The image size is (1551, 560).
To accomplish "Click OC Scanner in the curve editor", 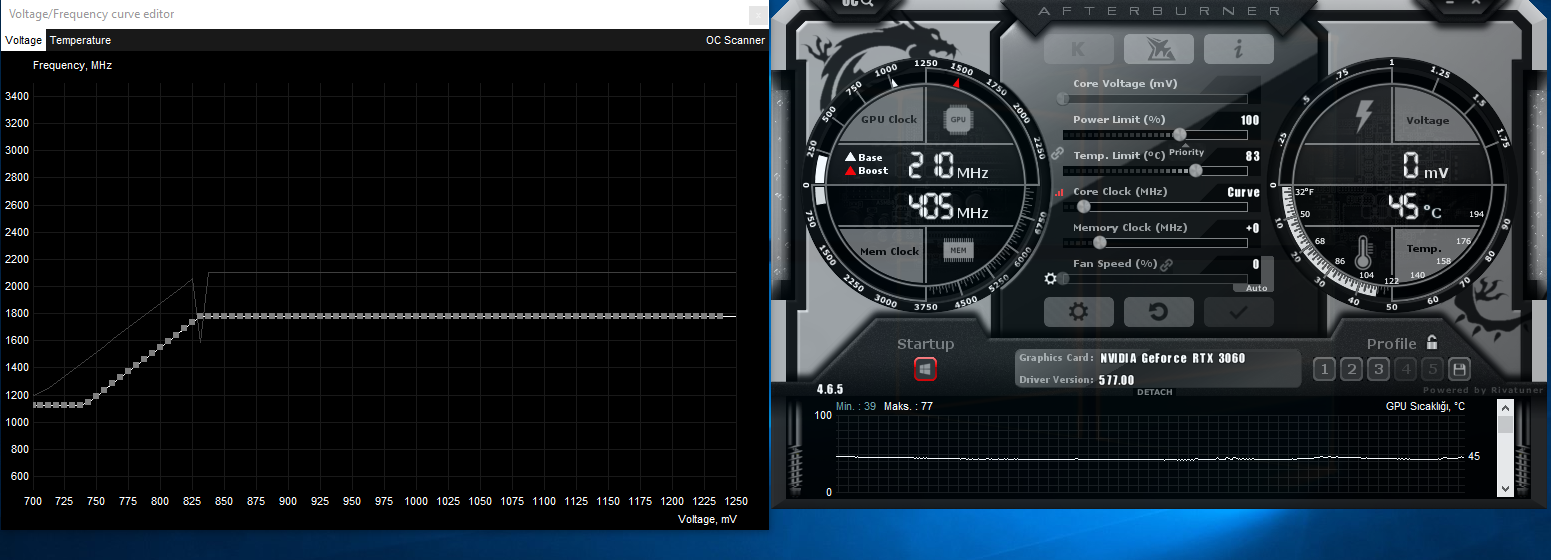I will (x=735, y=40).
